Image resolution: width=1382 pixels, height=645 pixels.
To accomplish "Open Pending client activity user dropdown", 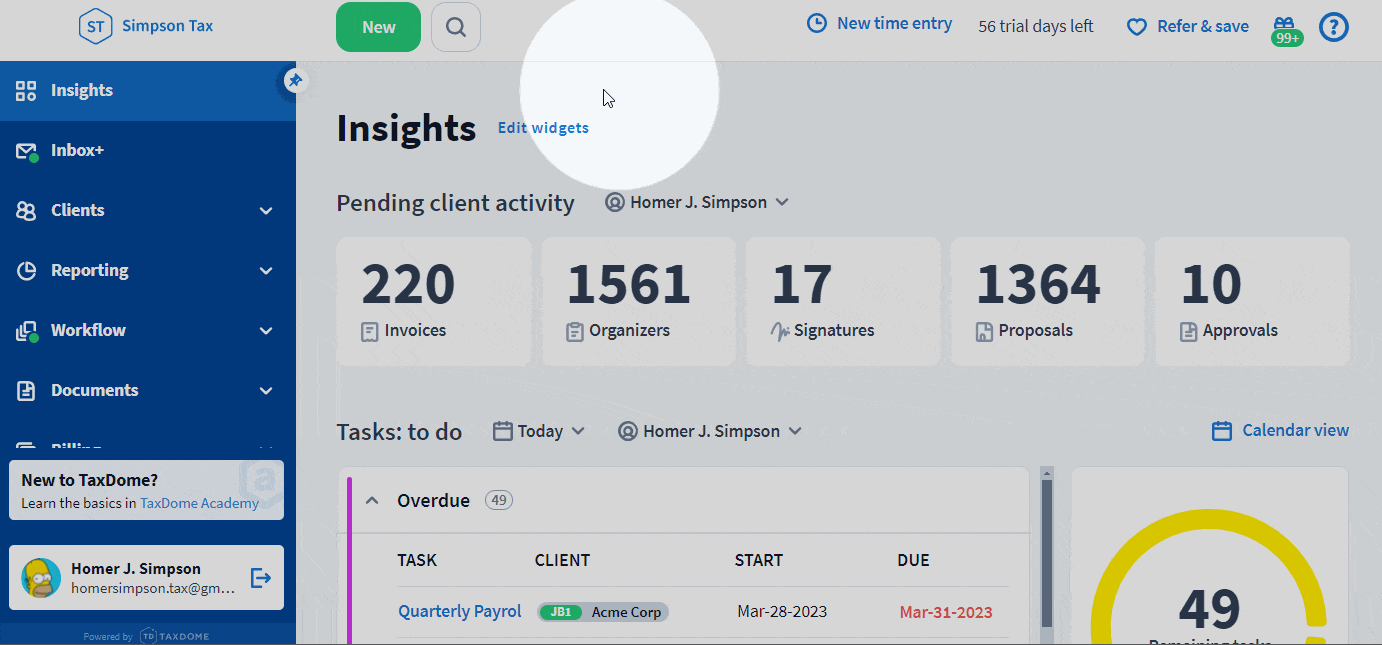I will click(697, 202).
